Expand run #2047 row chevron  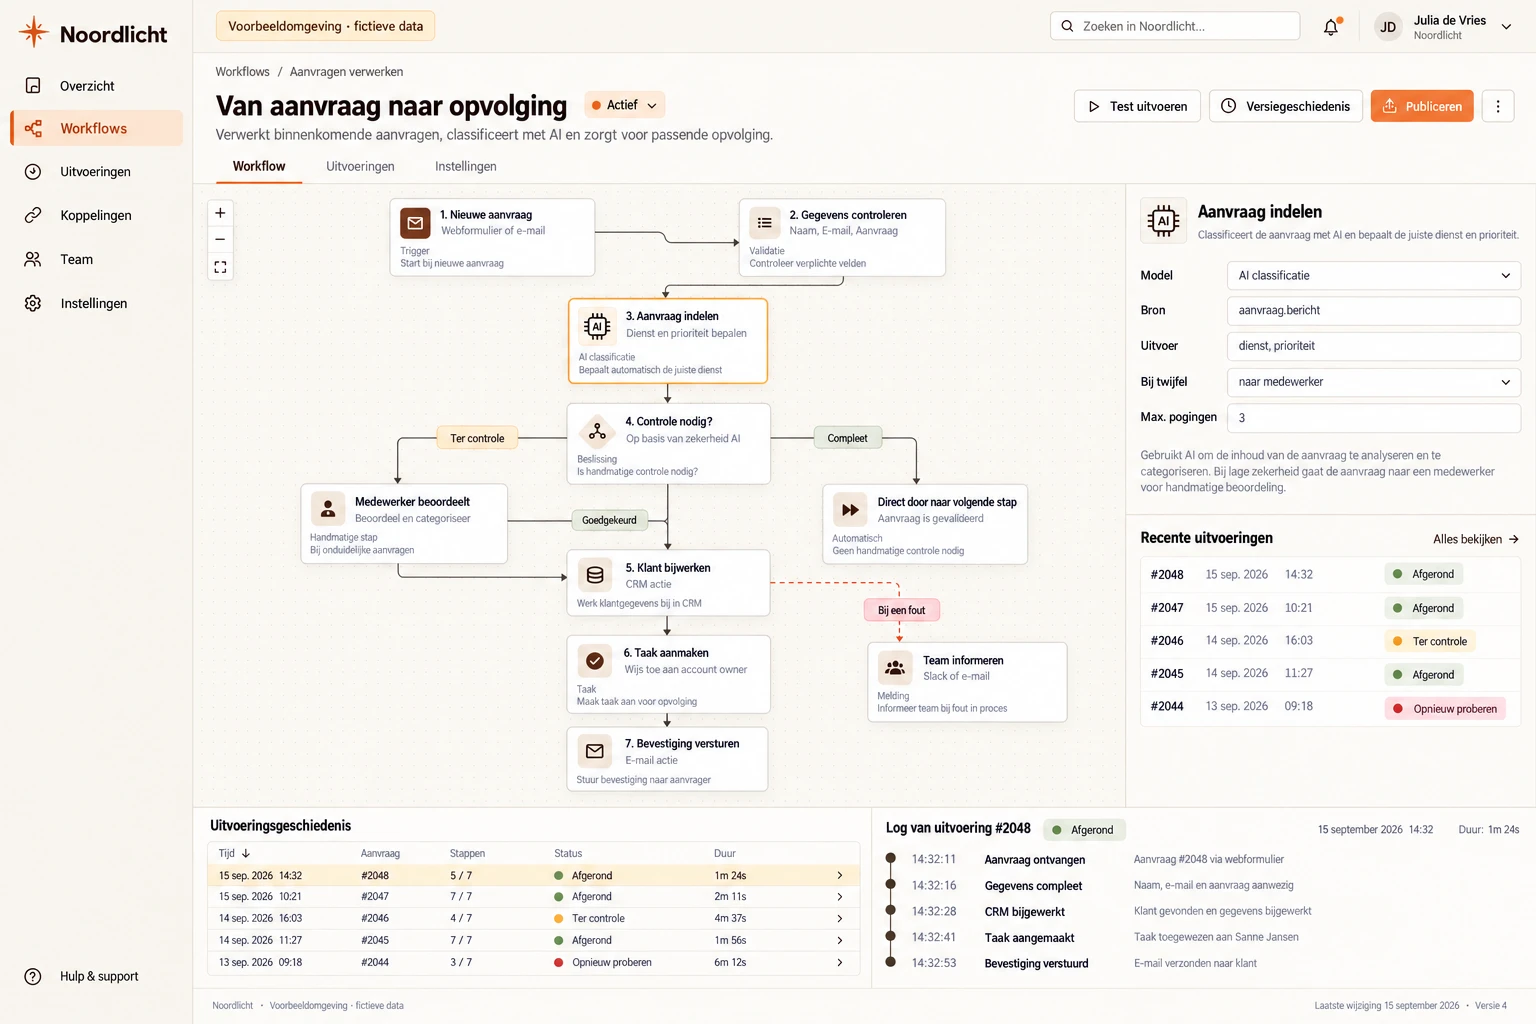840,897
